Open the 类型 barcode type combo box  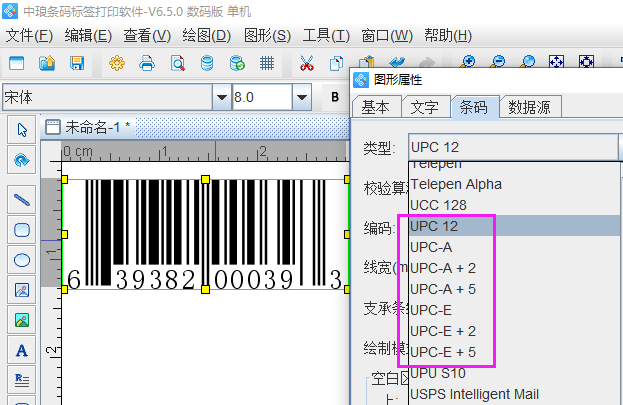click(515, 147)
